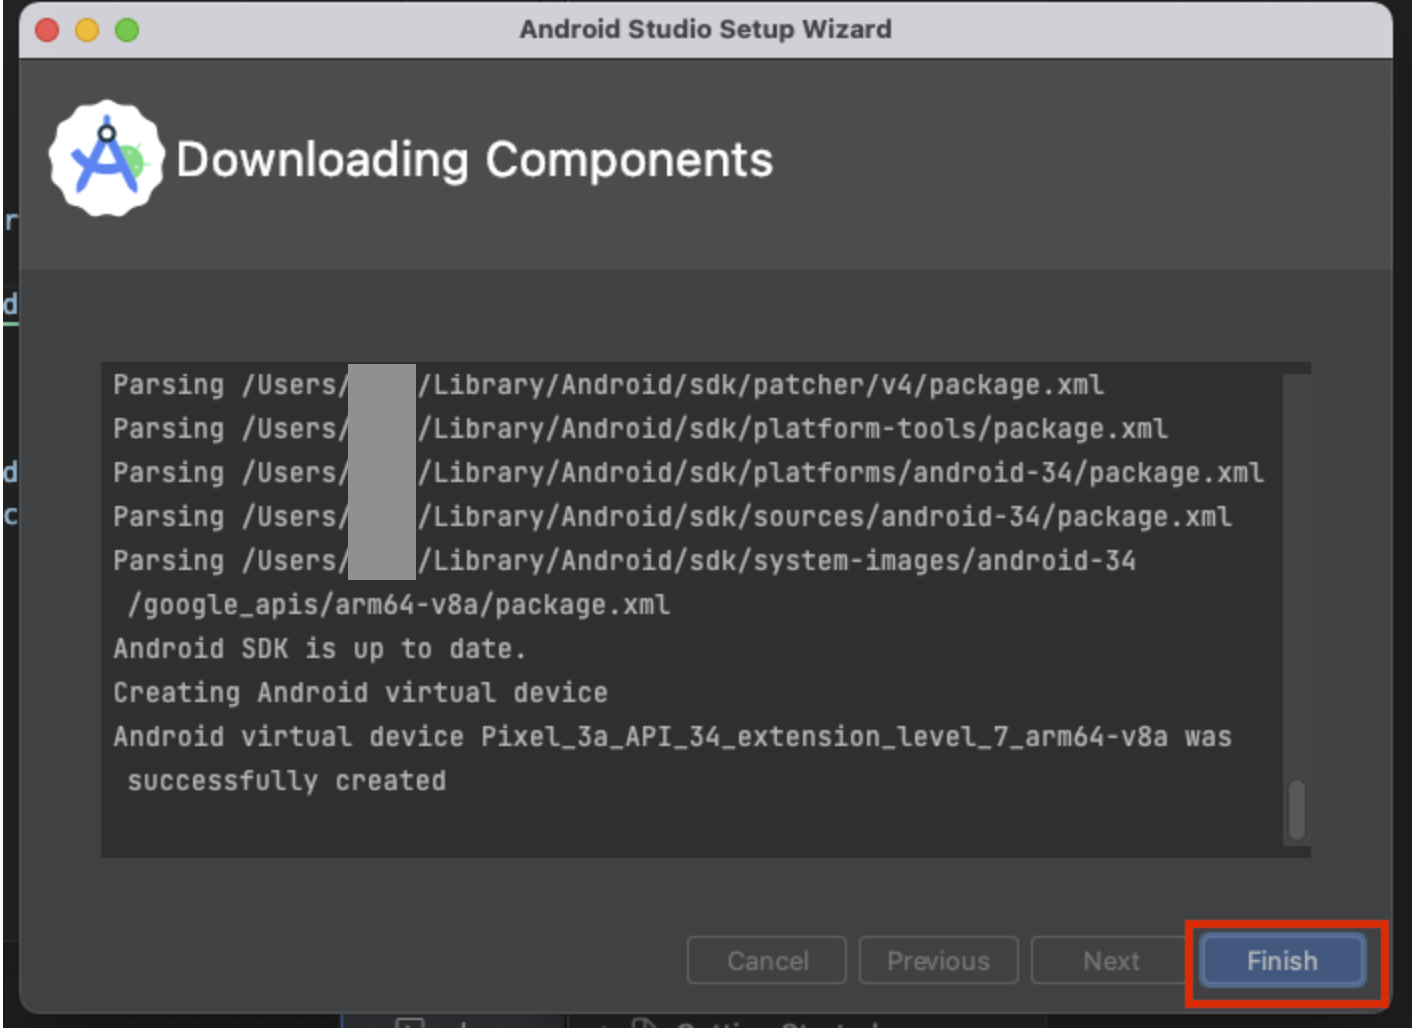Click the sources/android-34/package.xml log line

point(672,517)
